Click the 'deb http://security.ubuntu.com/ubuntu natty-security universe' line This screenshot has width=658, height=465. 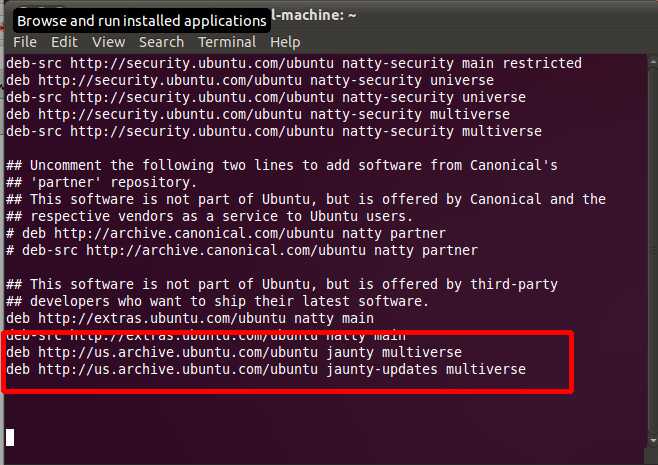pos(250,80)
